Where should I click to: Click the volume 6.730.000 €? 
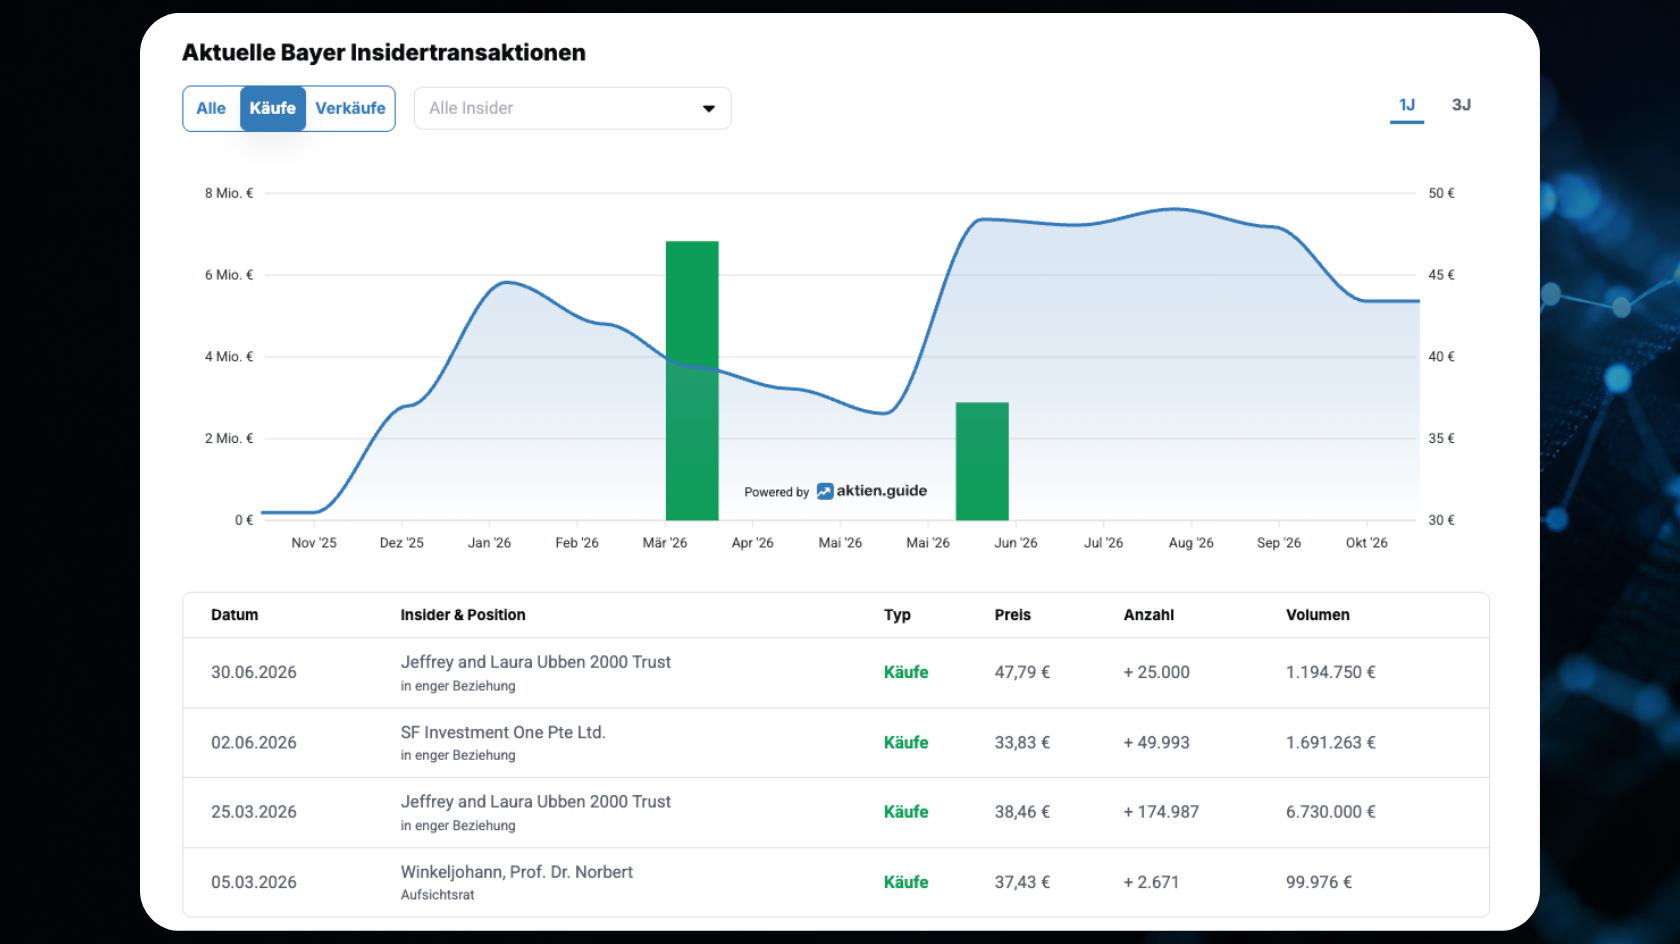click(1331, 812)
